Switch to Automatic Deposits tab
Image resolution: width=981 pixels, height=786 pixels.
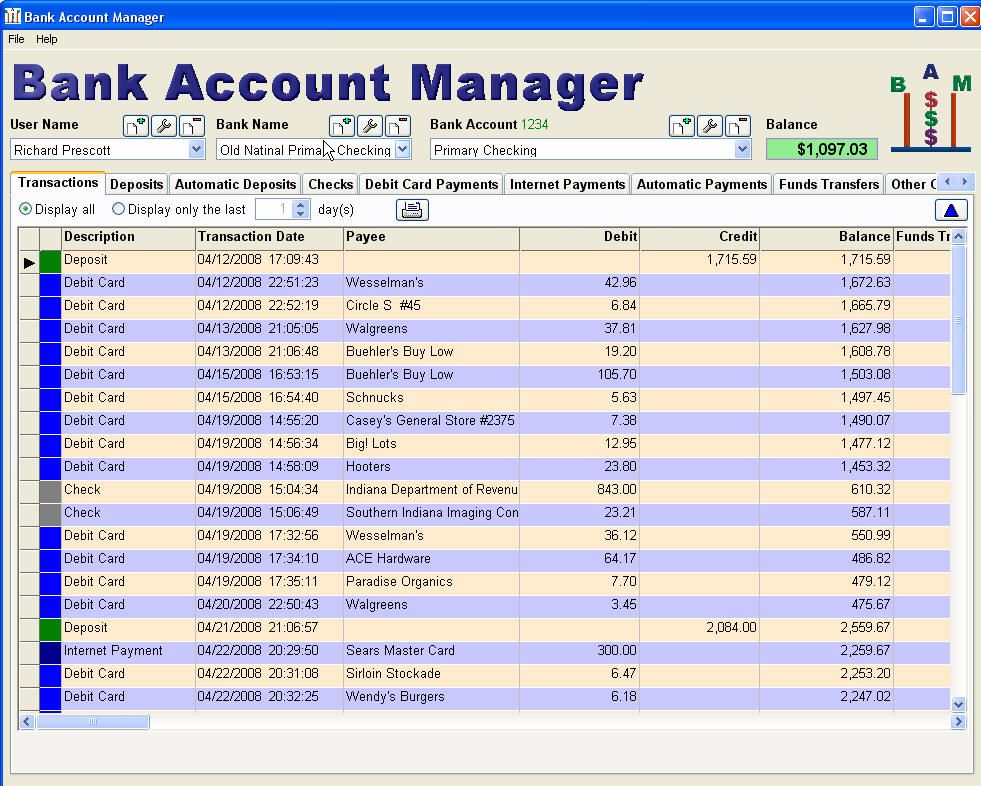pos(235,185)
